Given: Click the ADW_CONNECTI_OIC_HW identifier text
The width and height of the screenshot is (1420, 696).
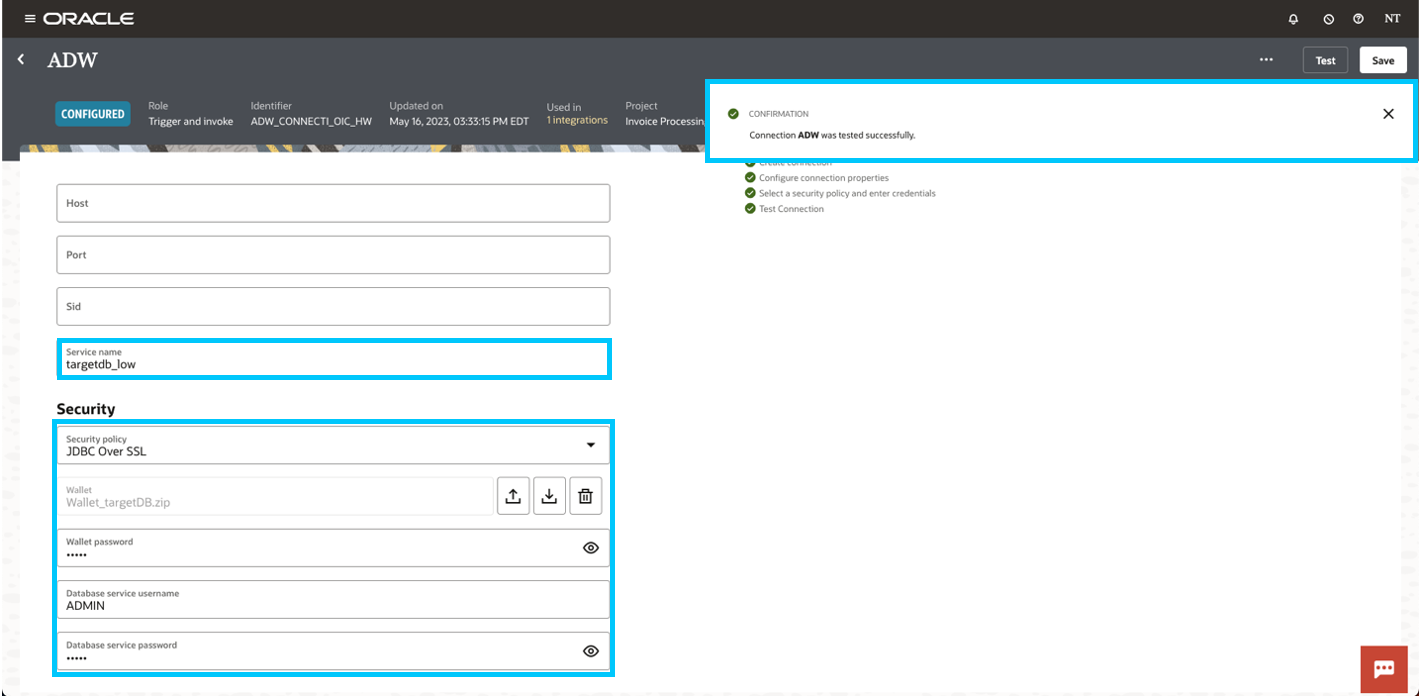Looking at the screenshot, I should pyautogui.click(x=311, y=121).
